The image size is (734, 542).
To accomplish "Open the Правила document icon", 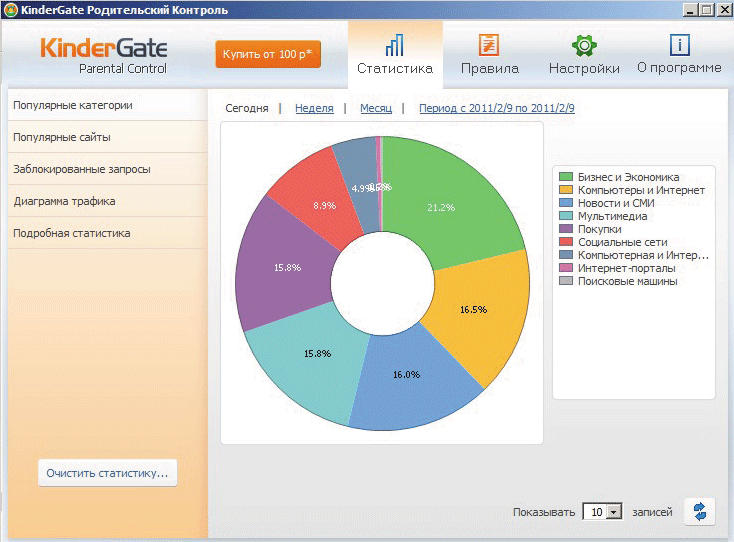I will click(489, 45).
